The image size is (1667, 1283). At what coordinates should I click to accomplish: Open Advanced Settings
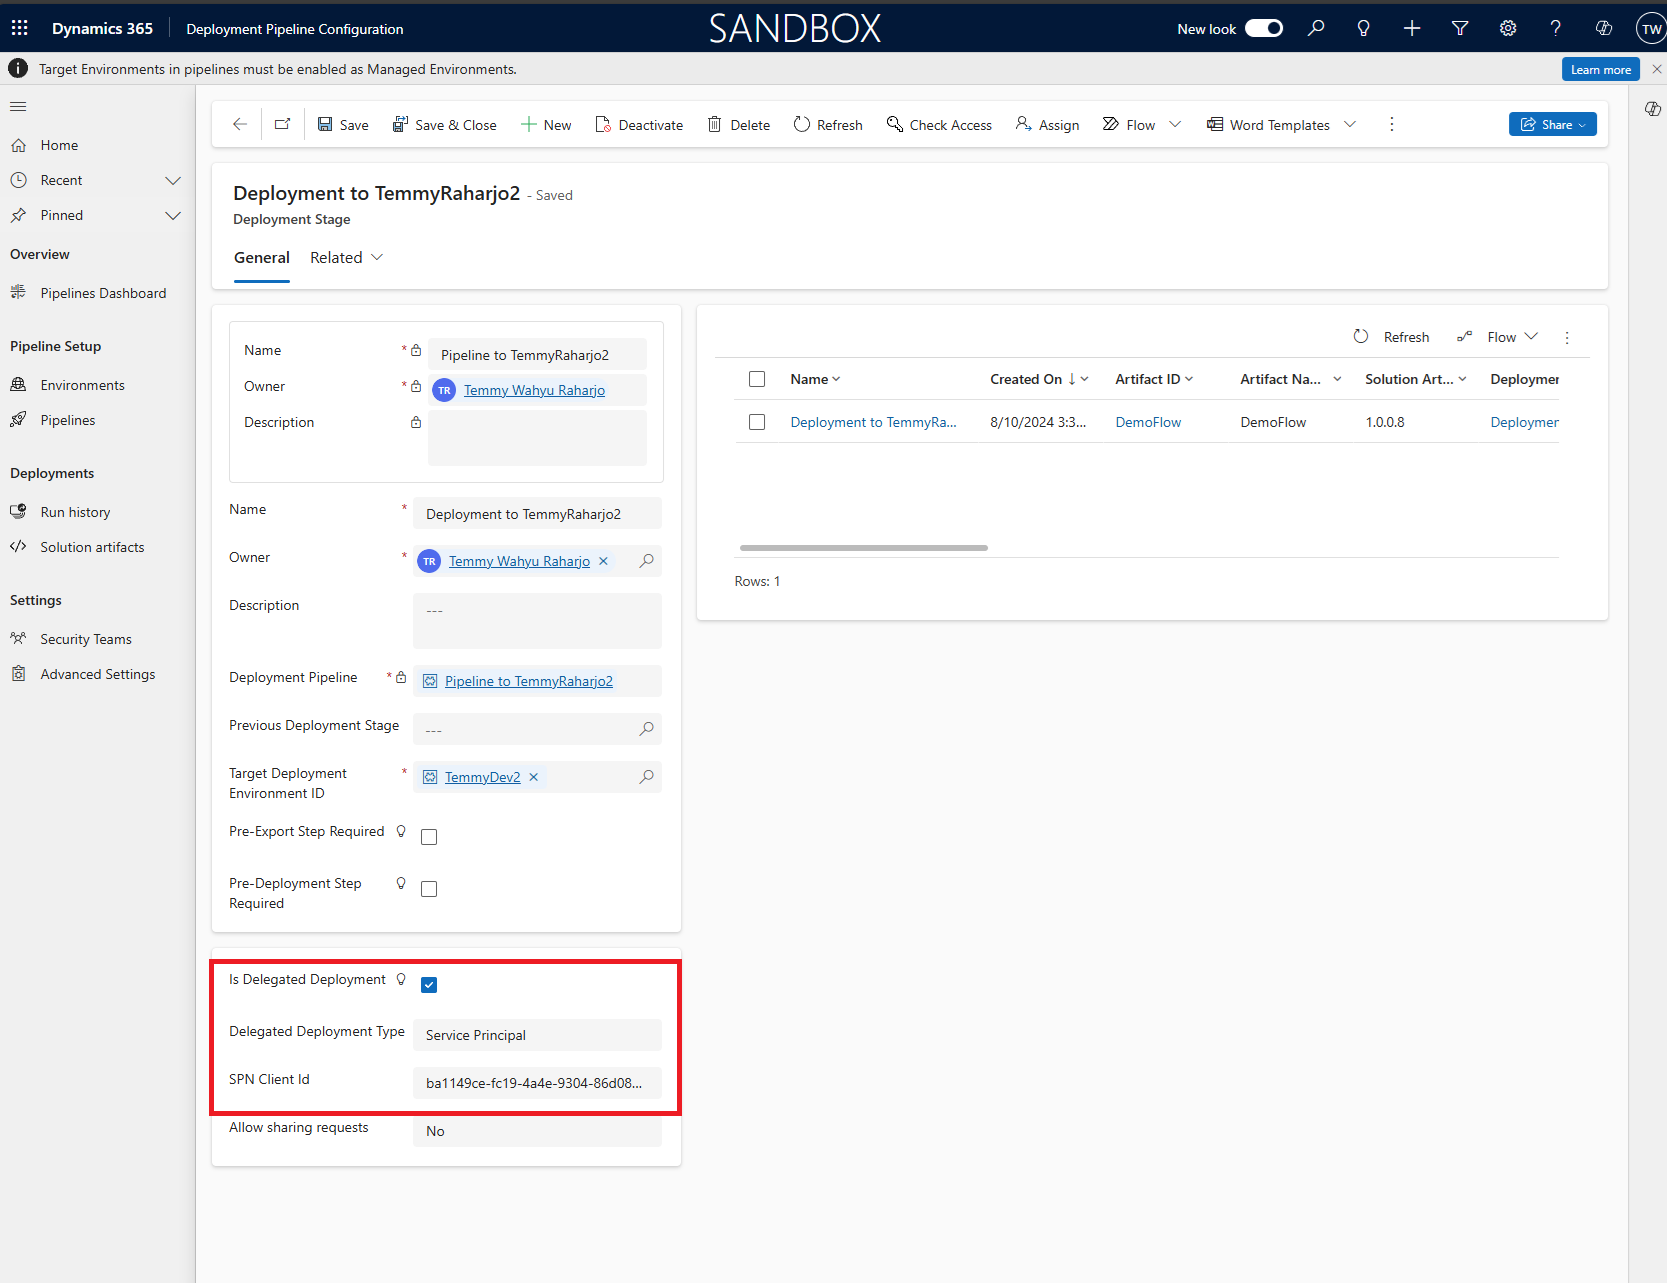click(97, 674)
